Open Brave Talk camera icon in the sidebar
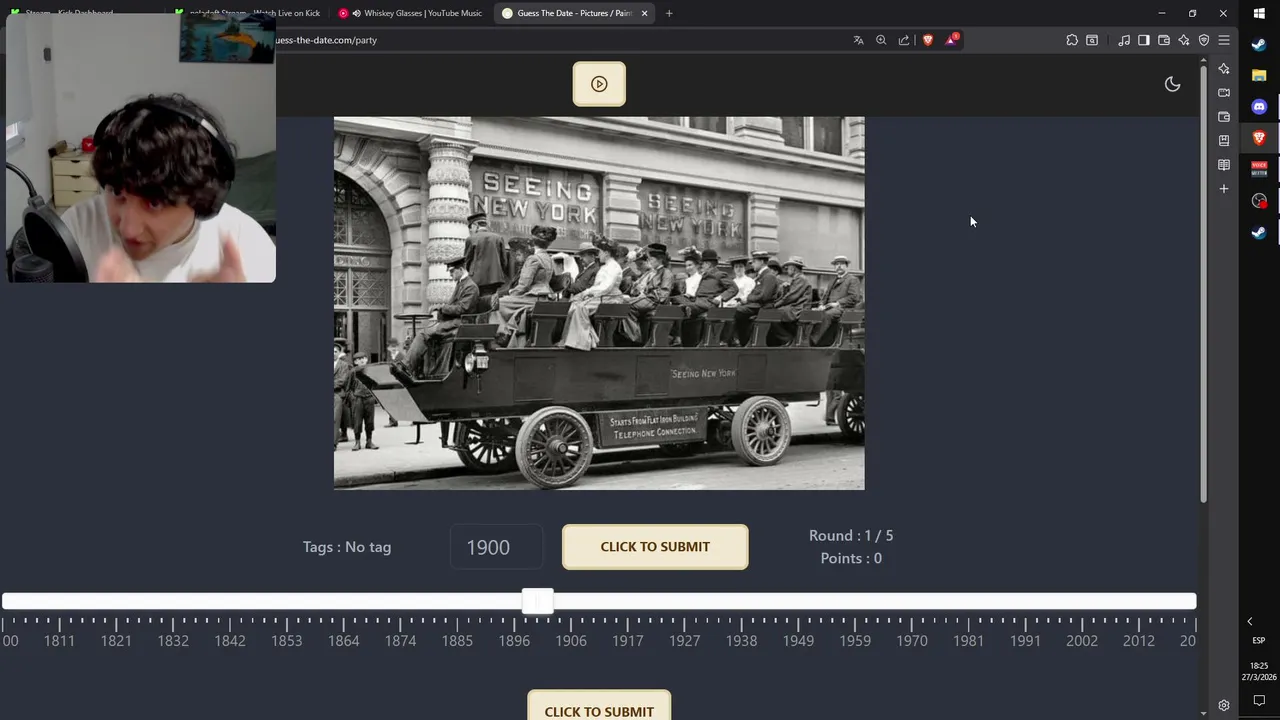 1224,93
